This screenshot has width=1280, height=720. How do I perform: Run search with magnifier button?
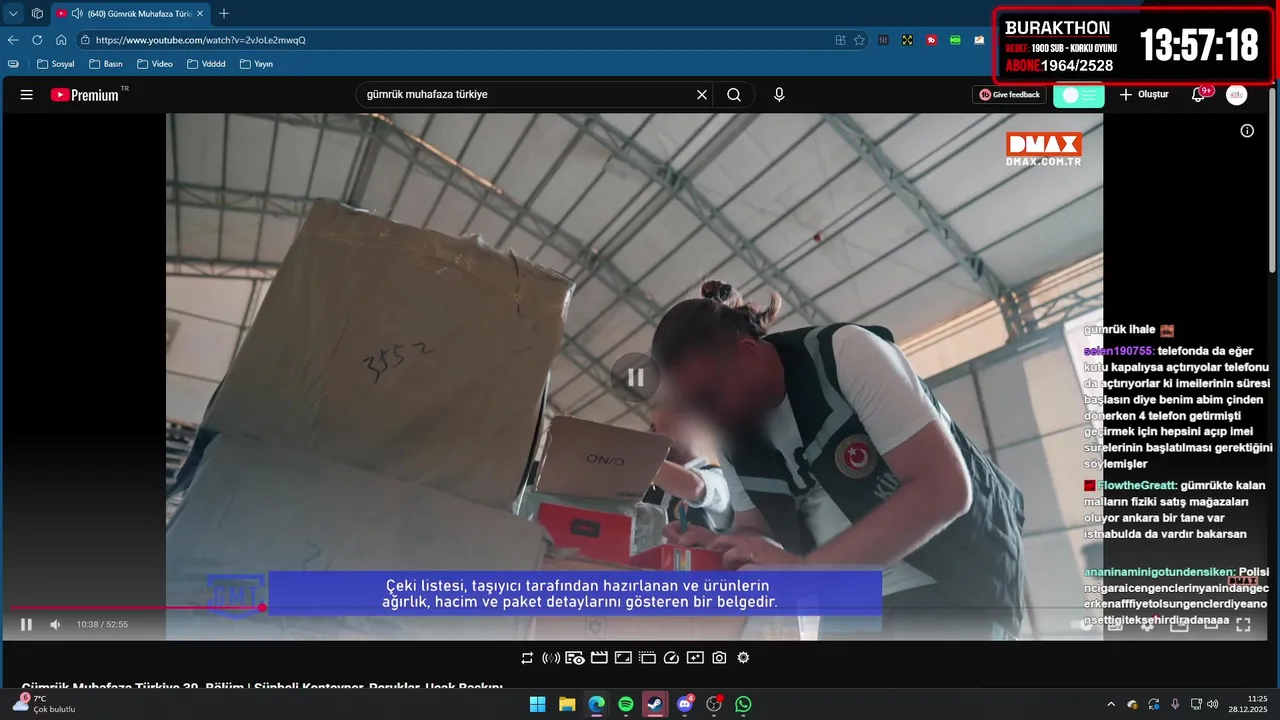coord(734,95)
